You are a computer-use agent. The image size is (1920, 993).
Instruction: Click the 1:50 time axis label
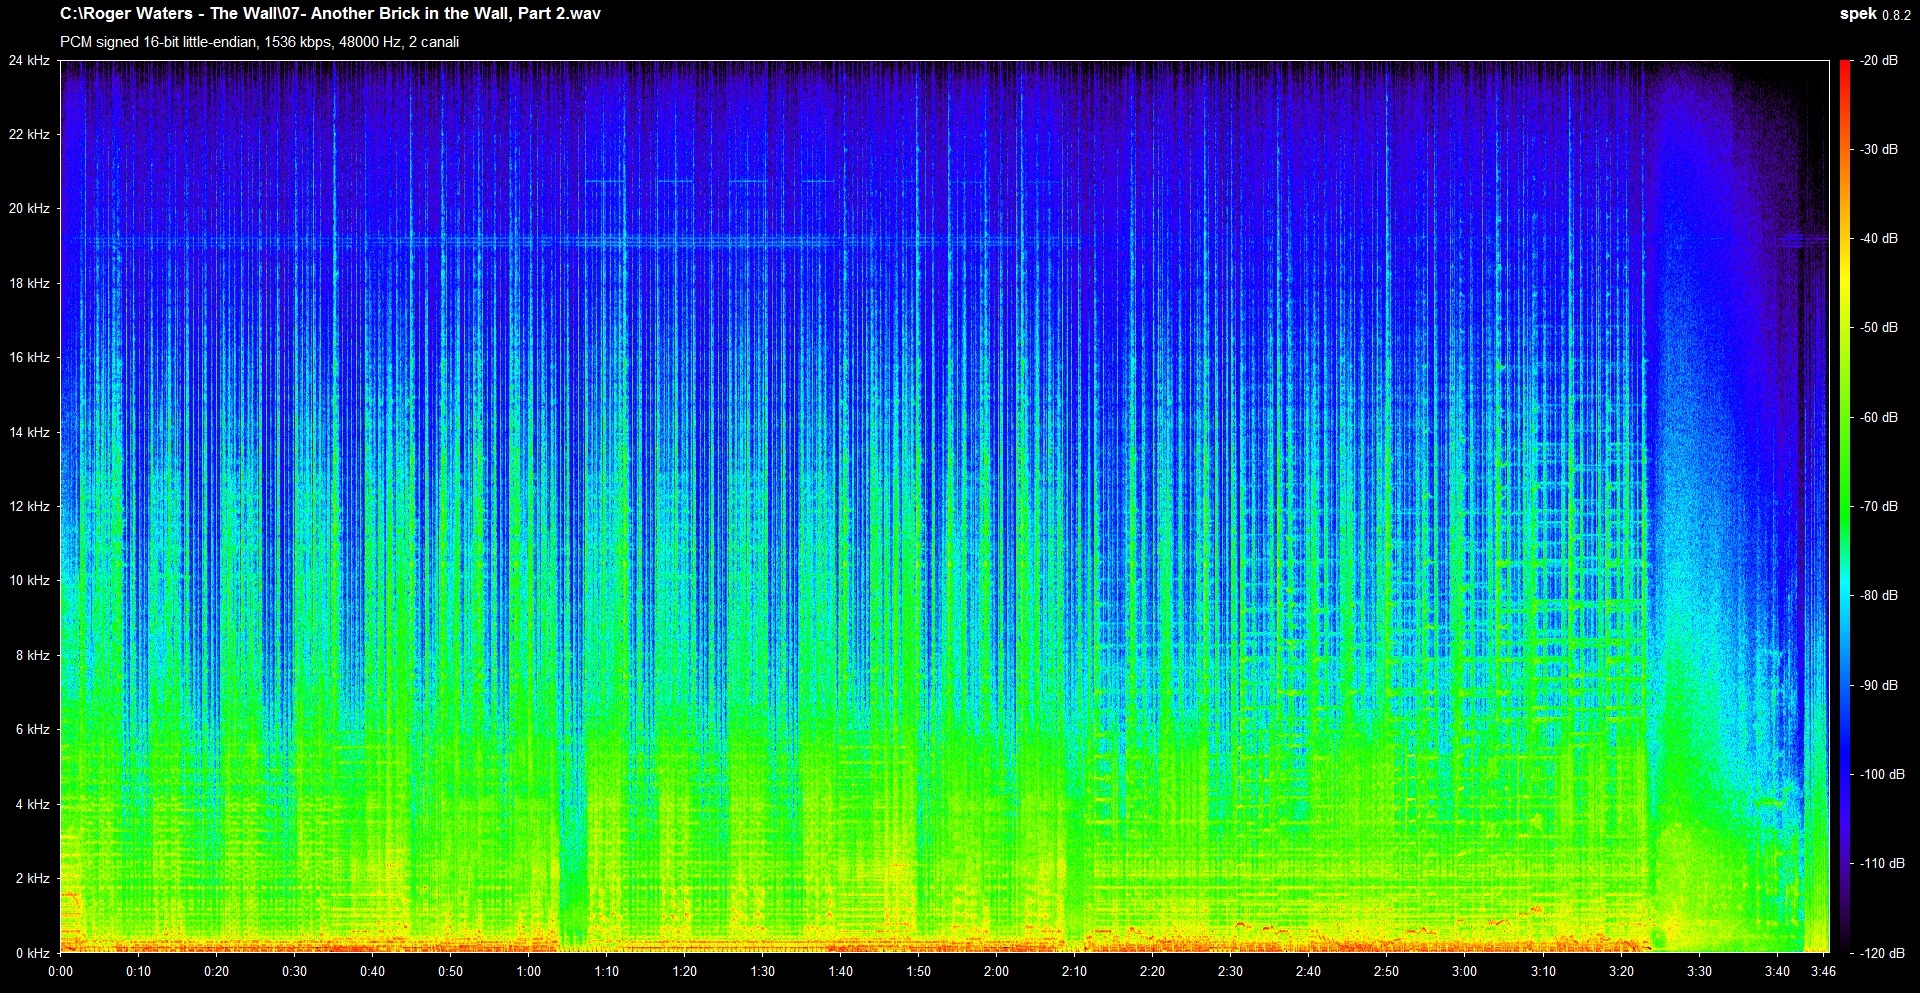(918, 971)
